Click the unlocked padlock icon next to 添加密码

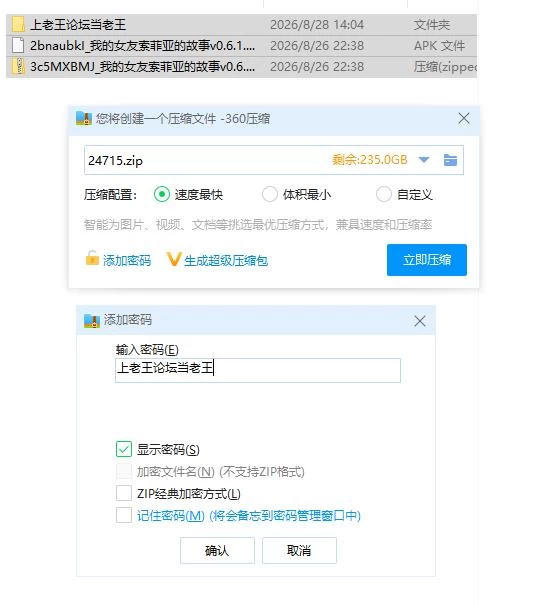(92, 258)
